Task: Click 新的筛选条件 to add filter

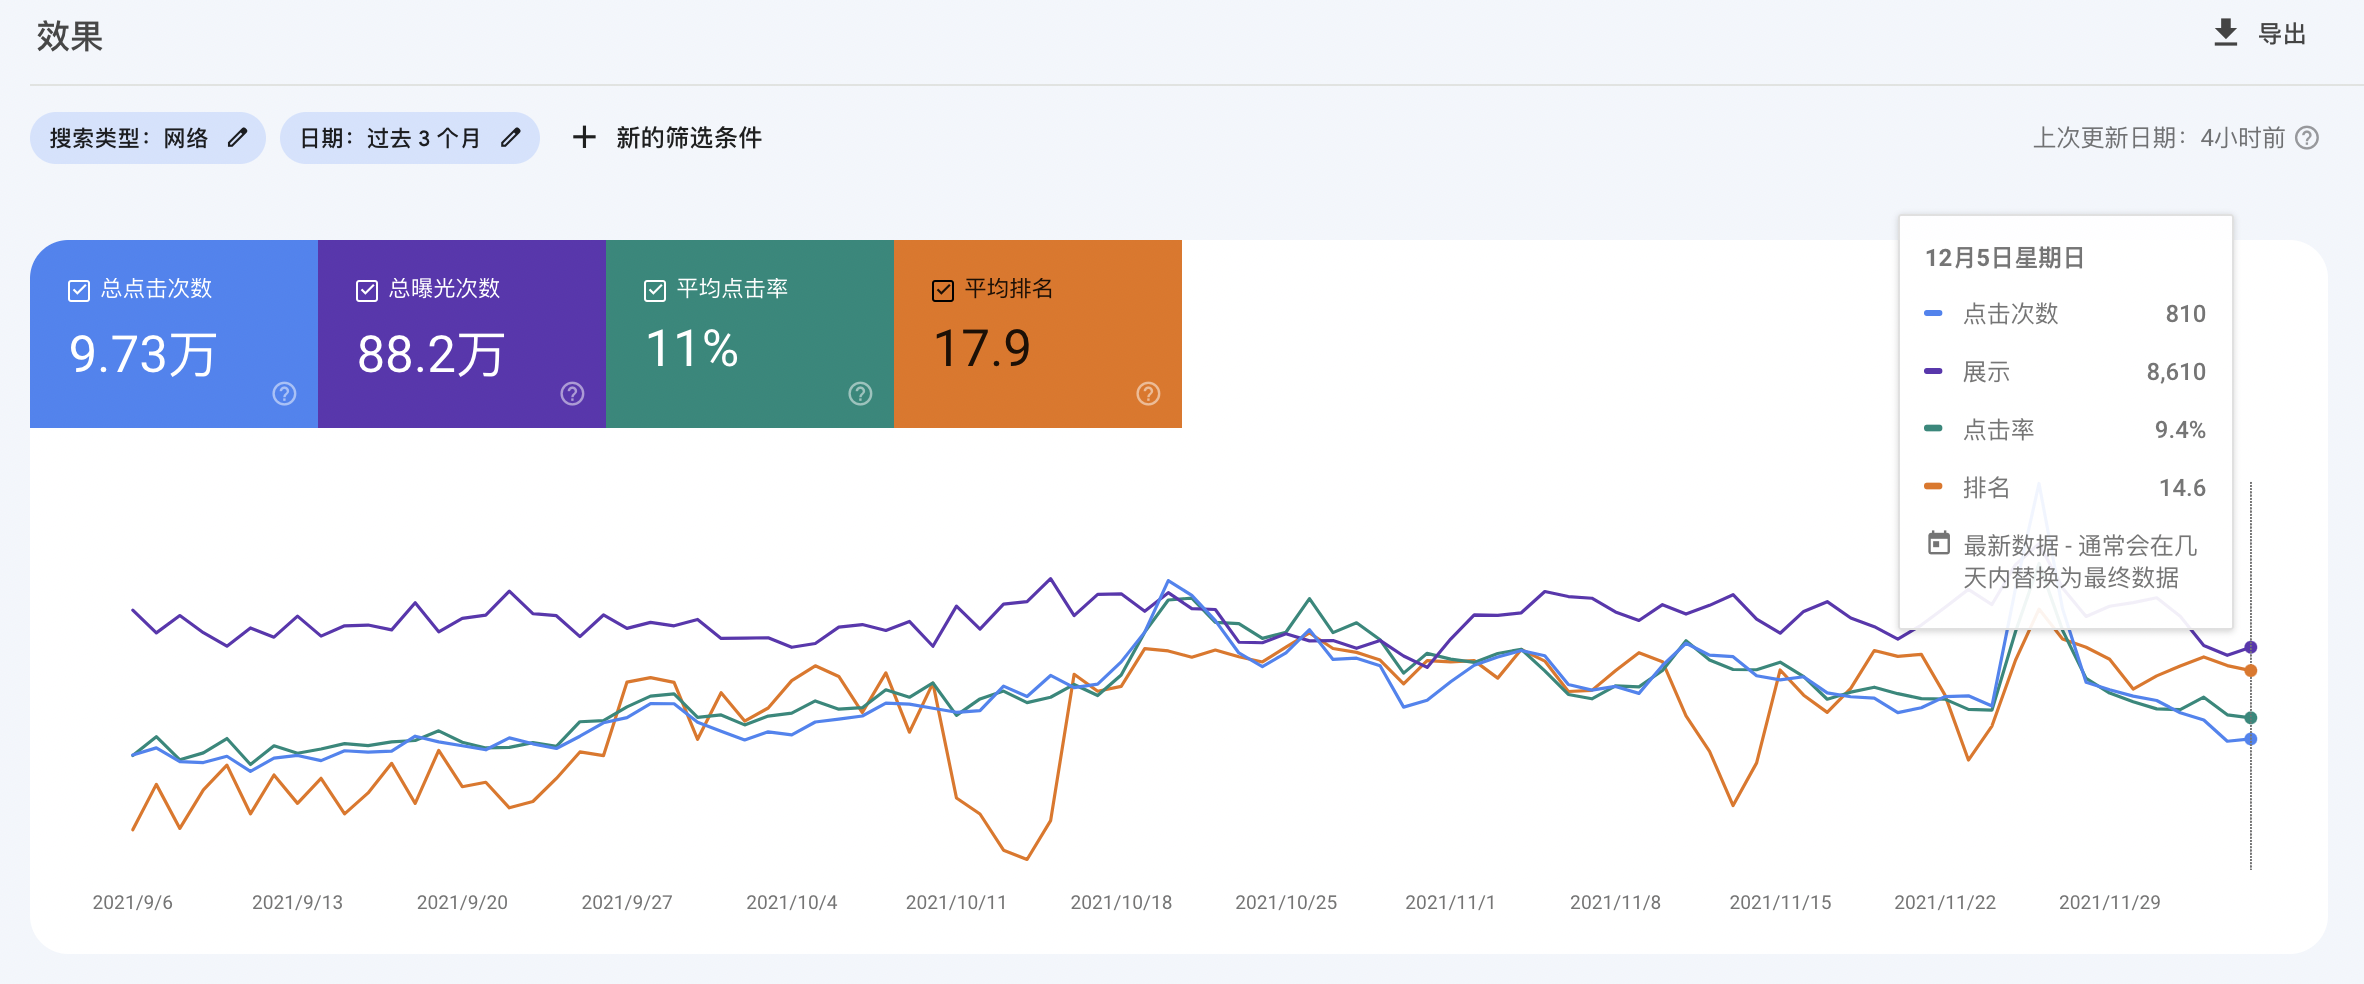Action: point(689,138)
